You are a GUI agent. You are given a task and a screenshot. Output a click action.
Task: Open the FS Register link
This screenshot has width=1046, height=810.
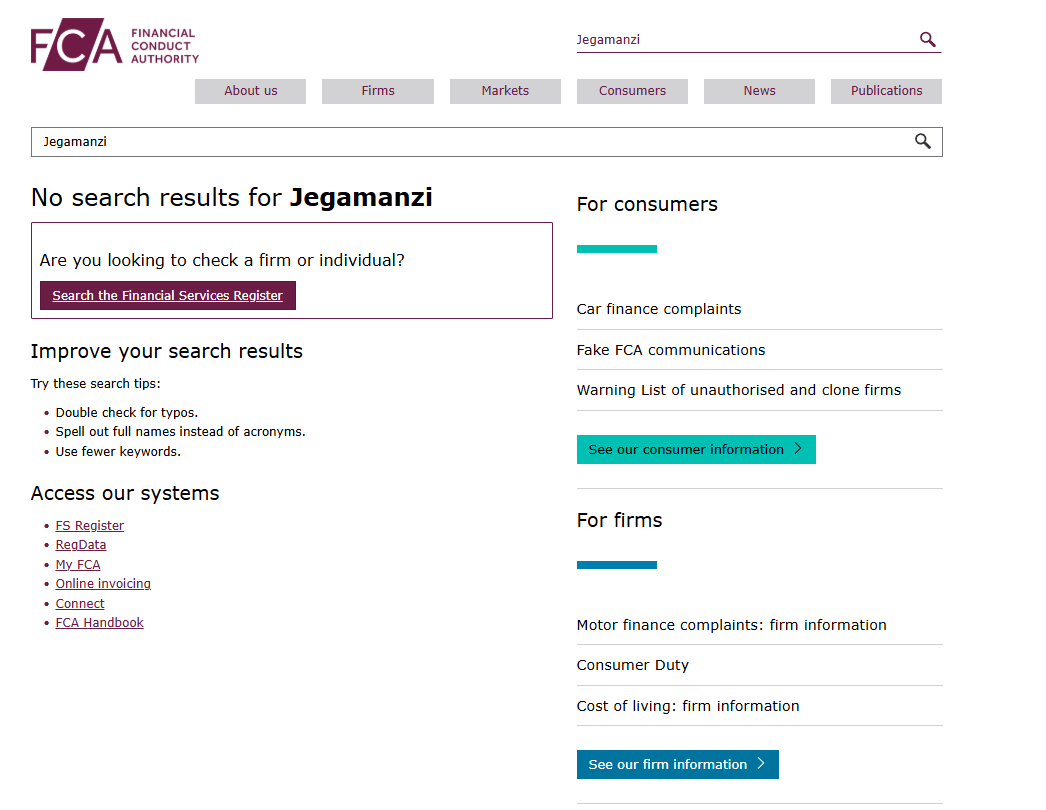[89, 526]
